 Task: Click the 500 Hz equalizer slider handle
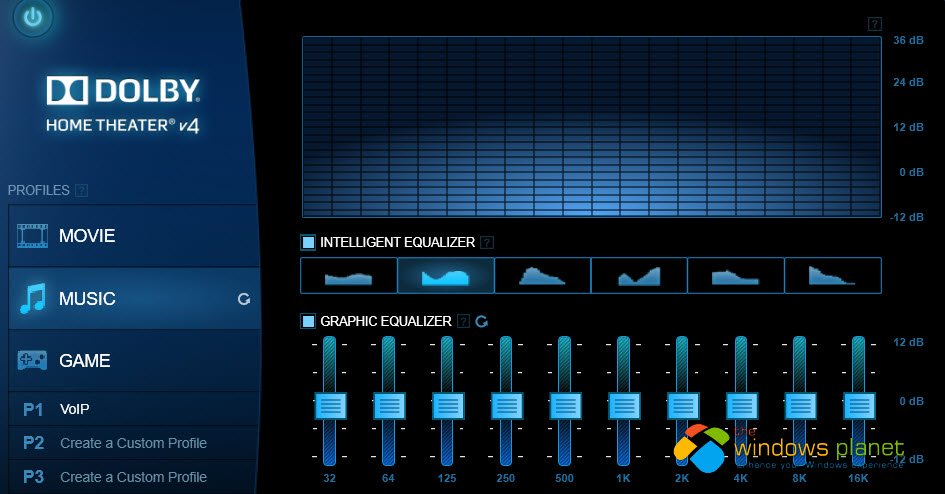[x=565, y=405]
